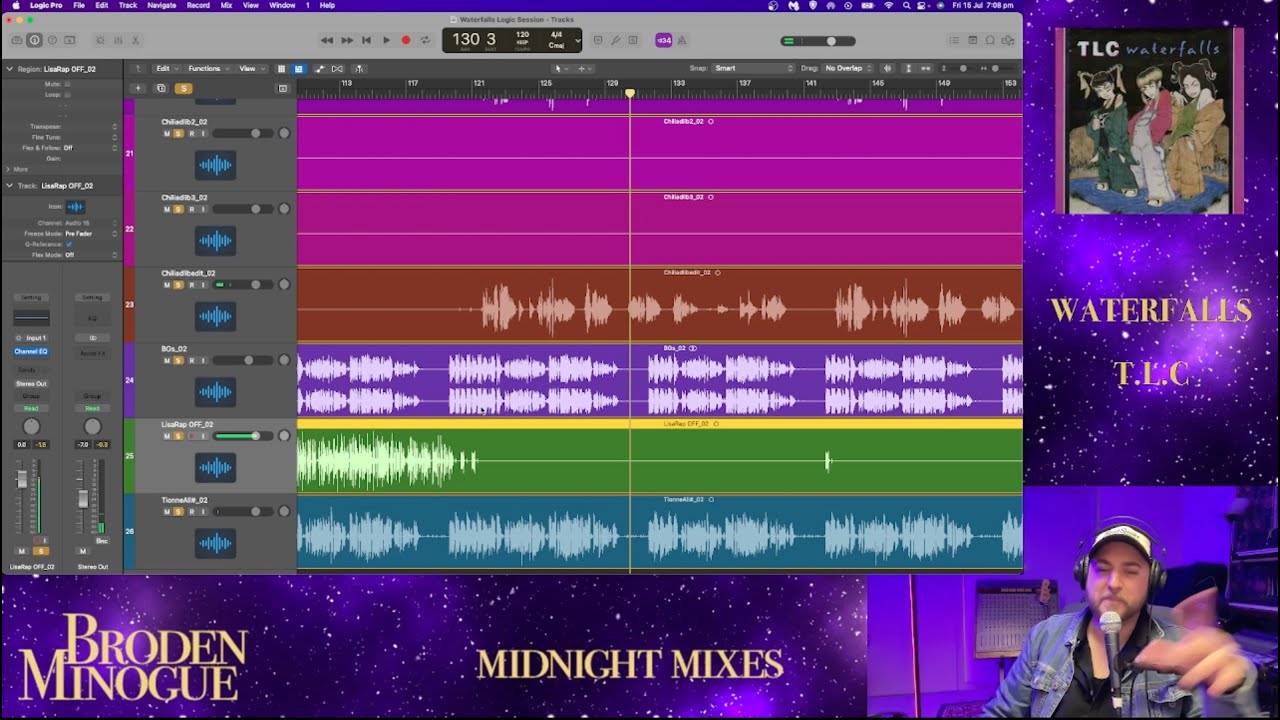Open LCD display mode dropdown arrow
The image size is (1280, 720).
577,40
